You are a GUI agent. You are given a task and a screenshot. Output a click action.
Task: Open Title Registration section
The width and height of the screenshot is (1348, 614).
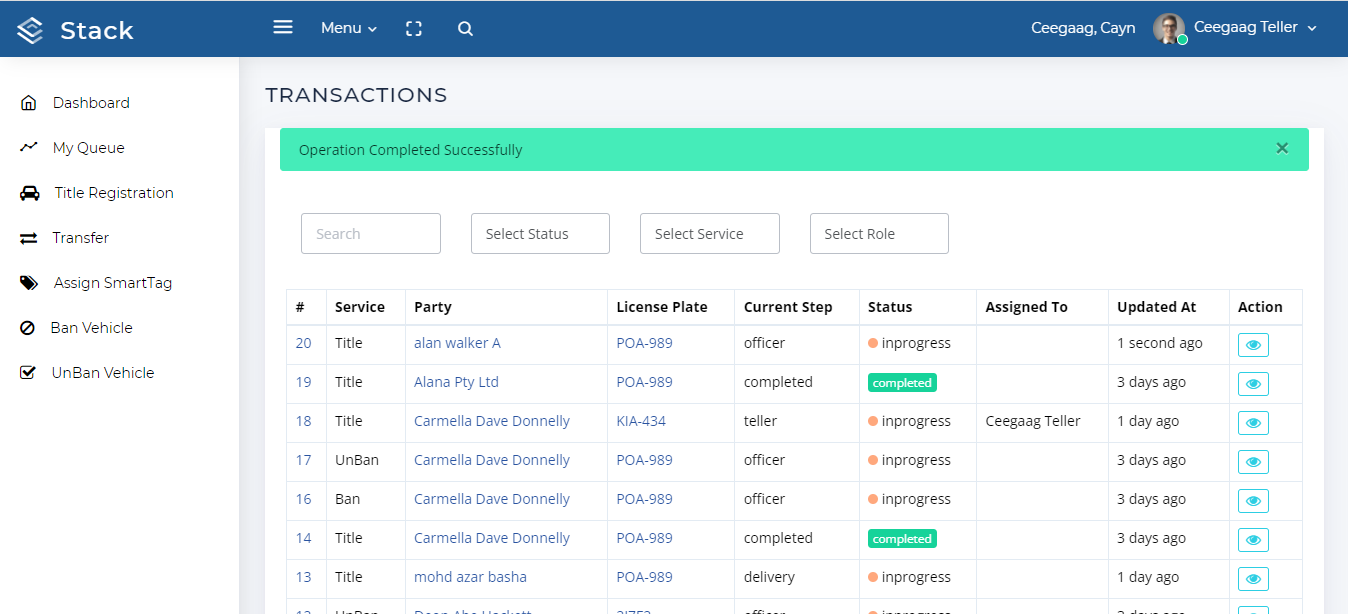click(x=114, y=193)
